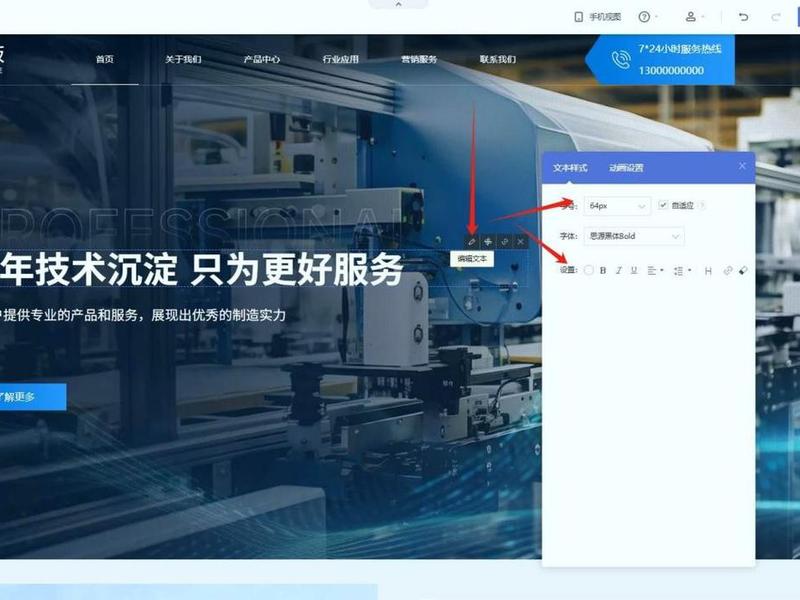The width and height of the screenshot is (800, 600).
Task: Select the subtitle about 专业的产品和服务
Action: [x=143, y=315]
